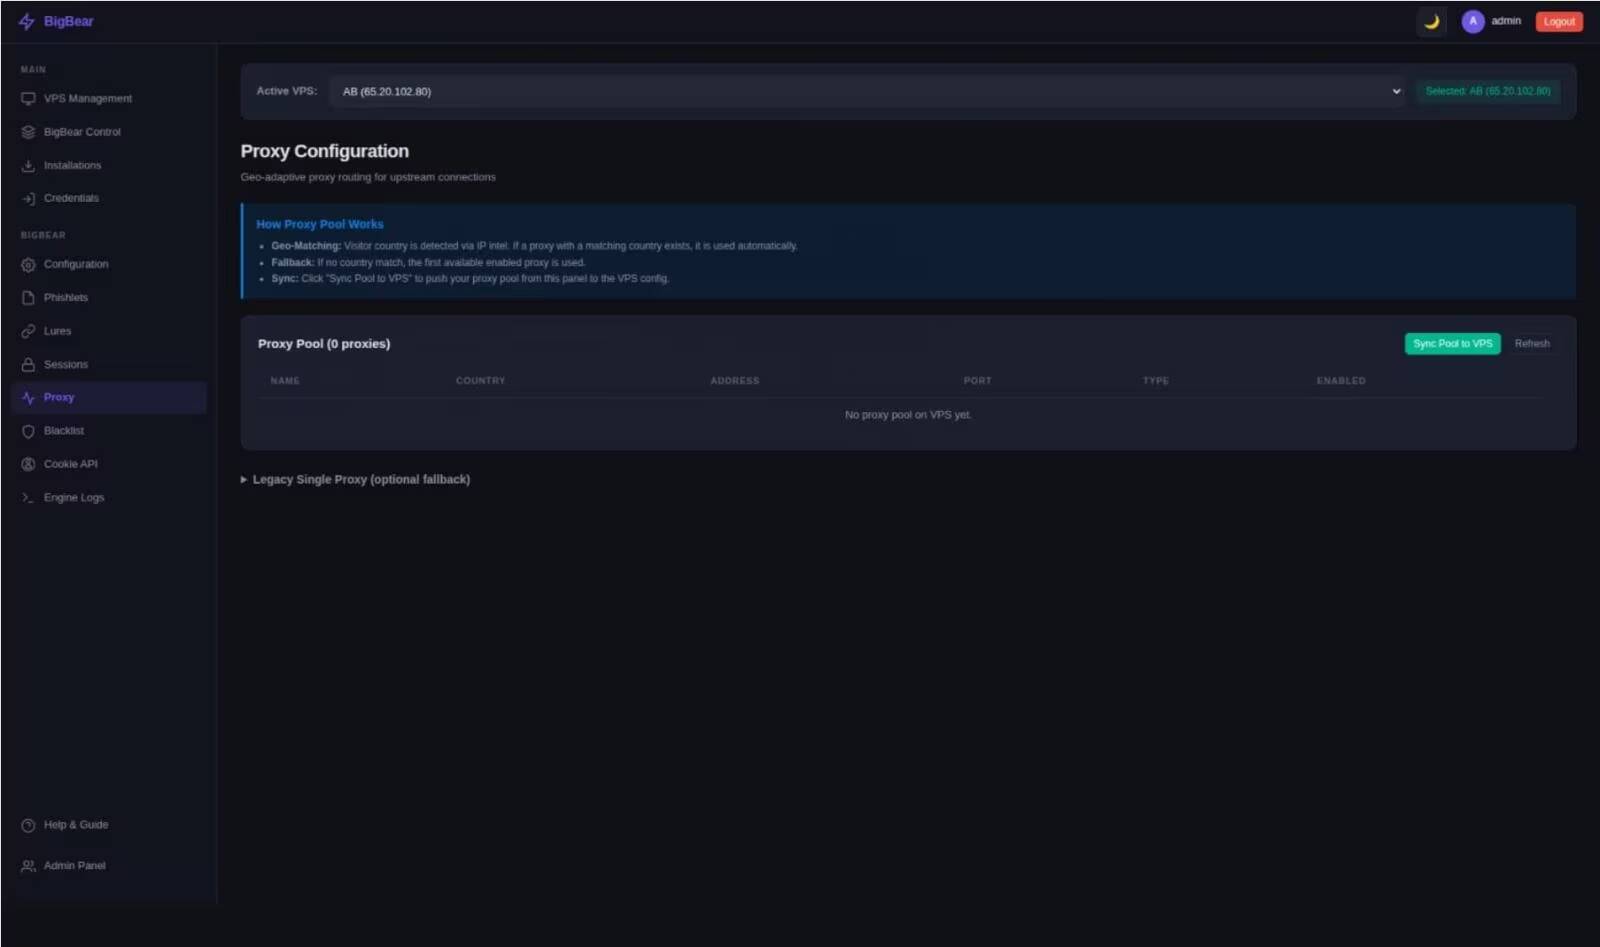1600x947 pixels.
Task: Click the COUNTRY column header
Action: [481, 381]
